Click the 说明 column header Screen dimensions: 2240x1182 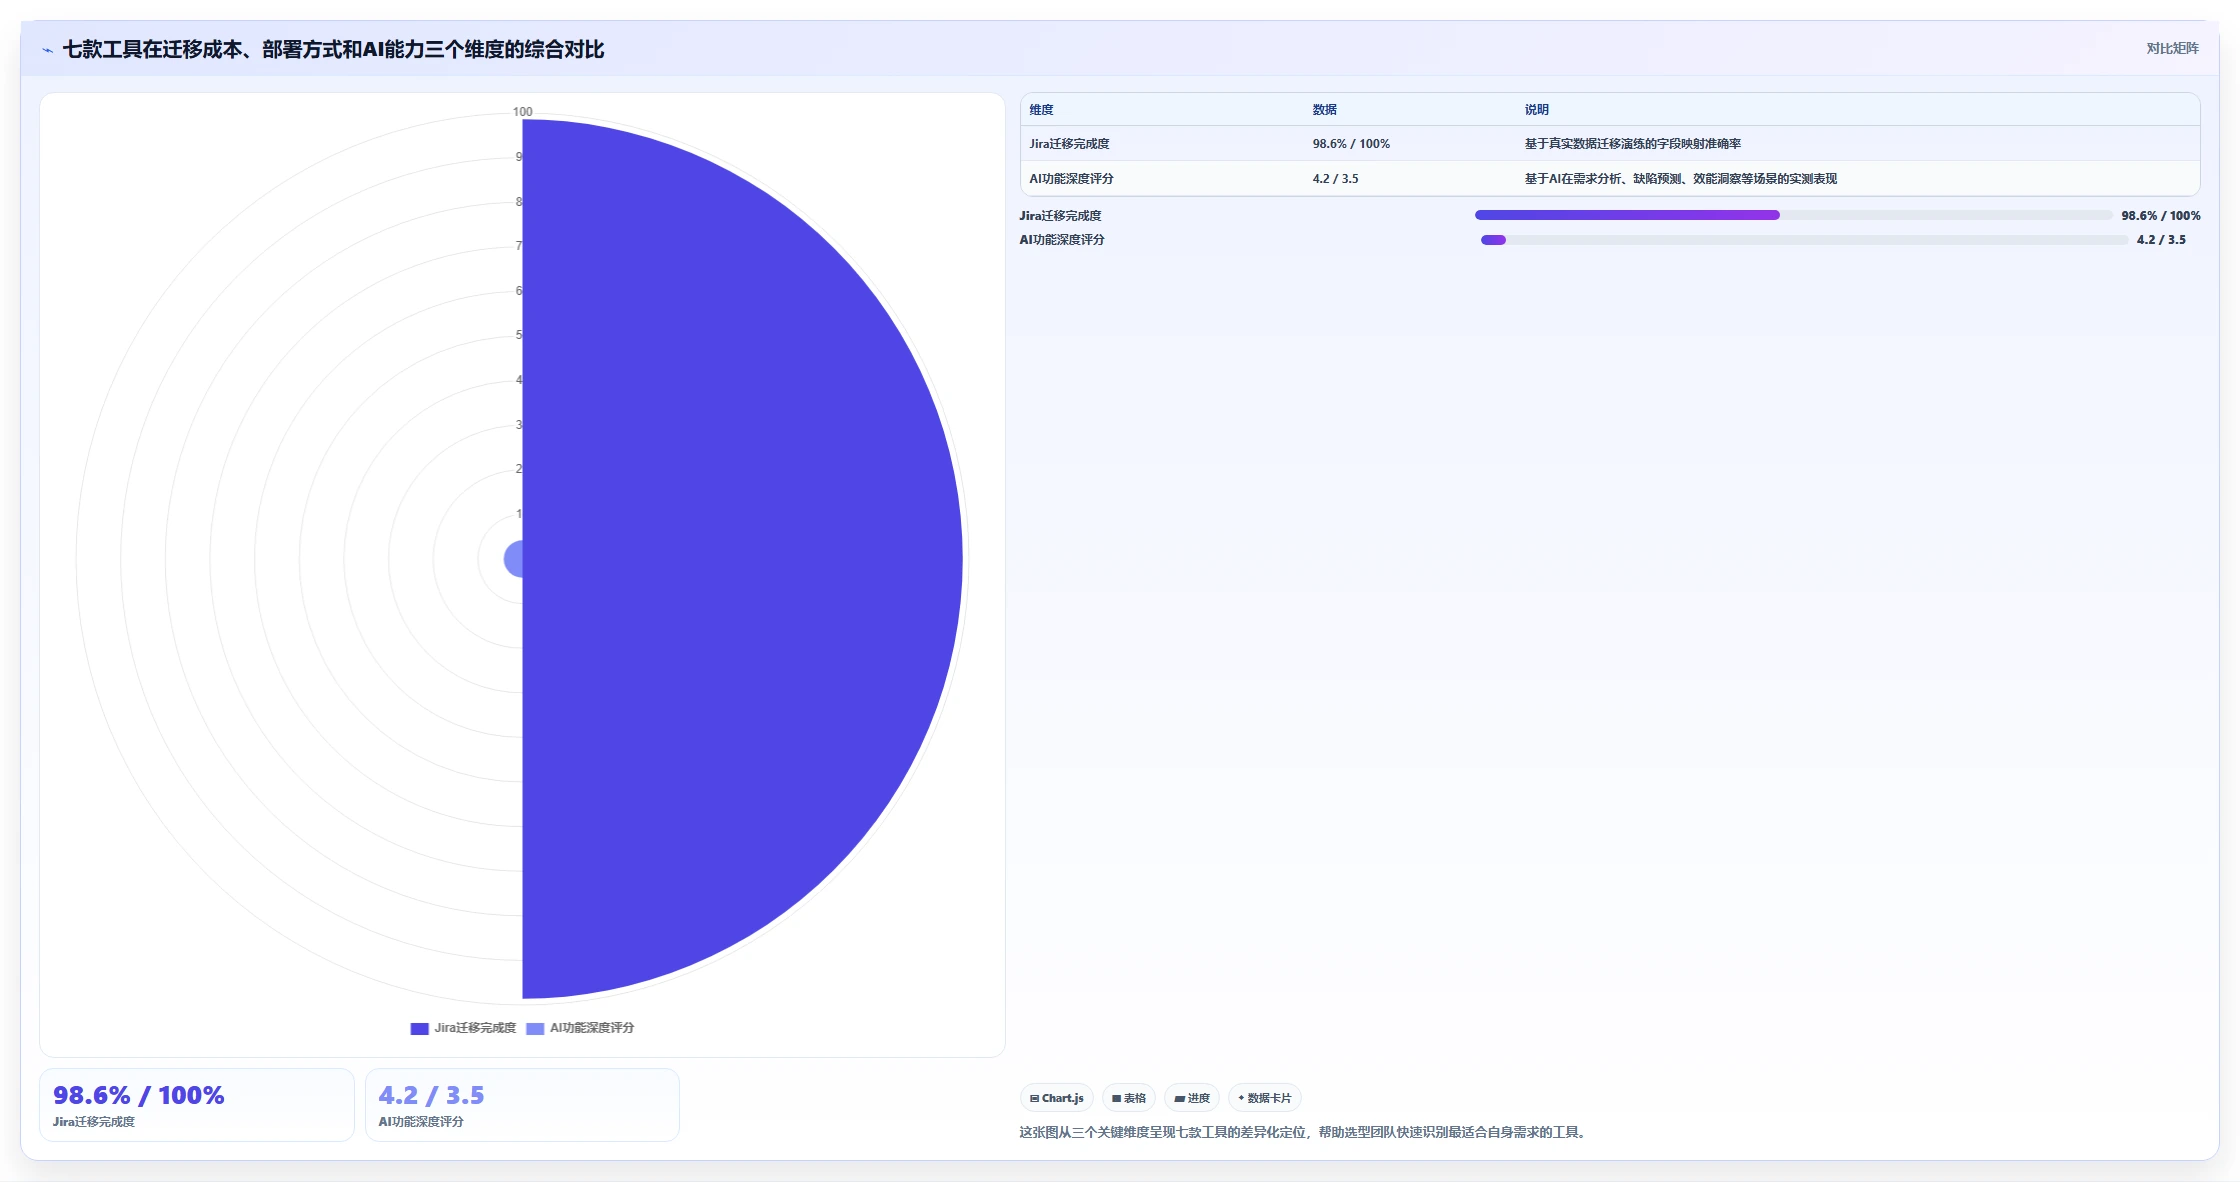pyautogui.click(x=1536, y=110)
